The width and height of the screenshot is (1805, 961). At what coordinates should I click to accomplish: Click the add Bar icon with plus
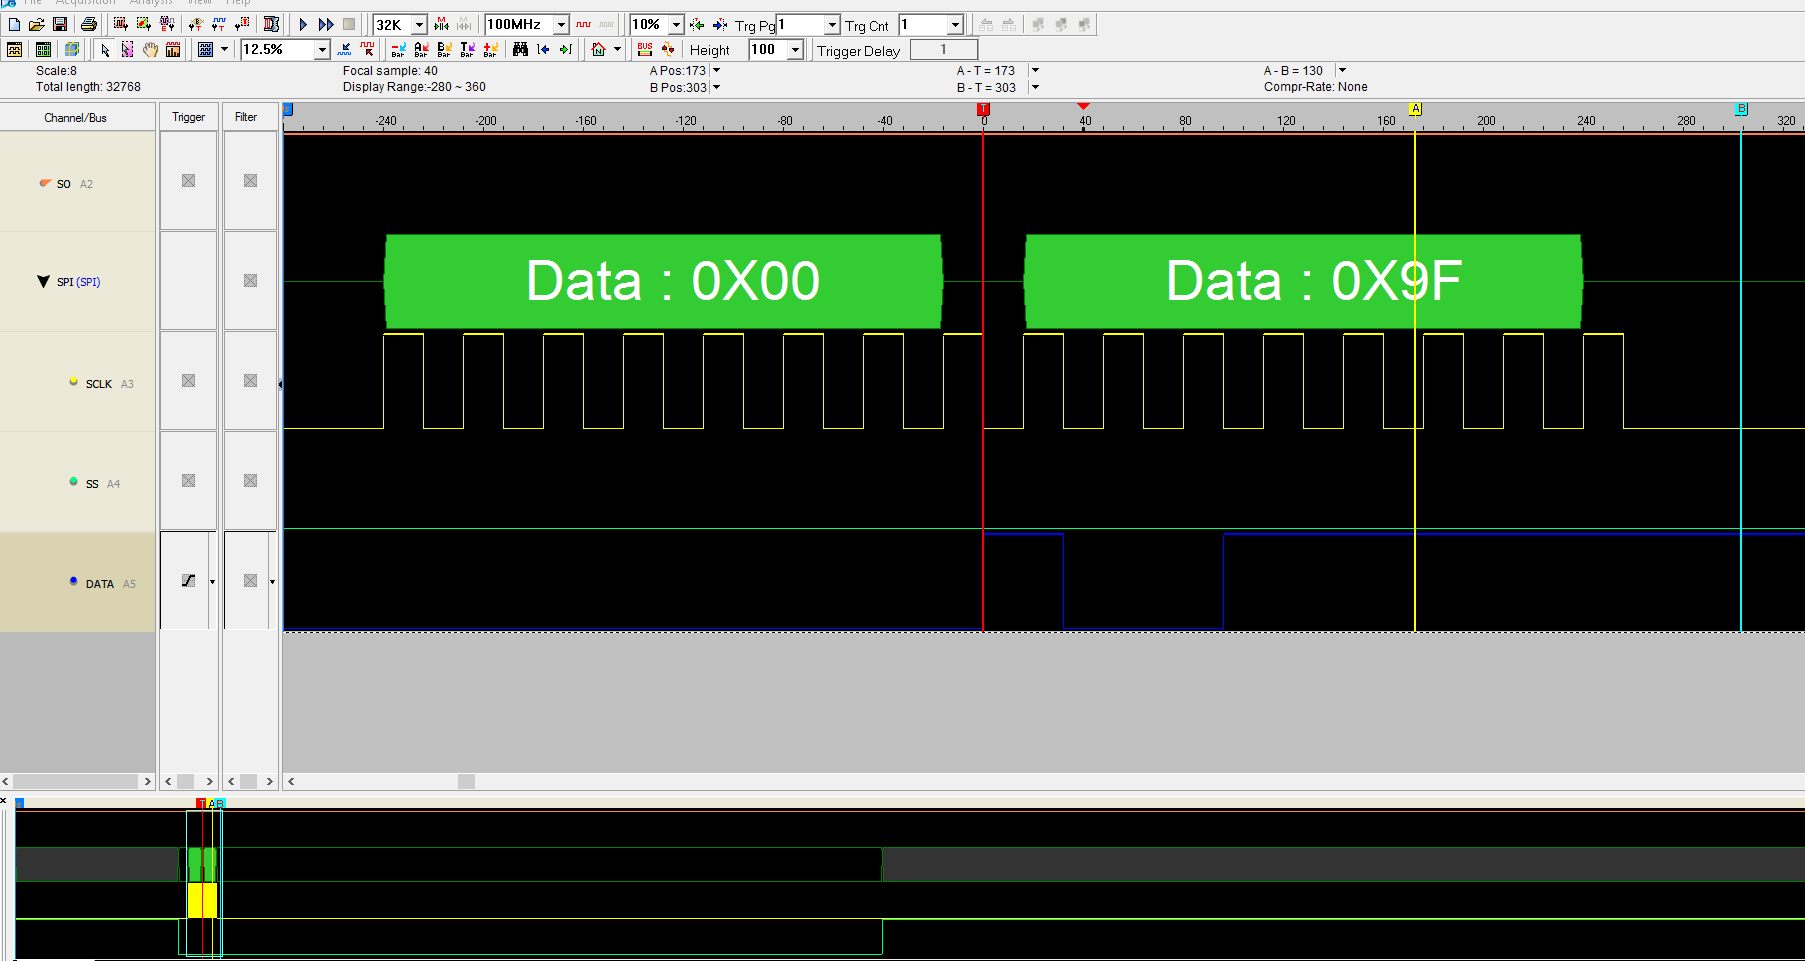pyautogui.click(x=490, y=49)
